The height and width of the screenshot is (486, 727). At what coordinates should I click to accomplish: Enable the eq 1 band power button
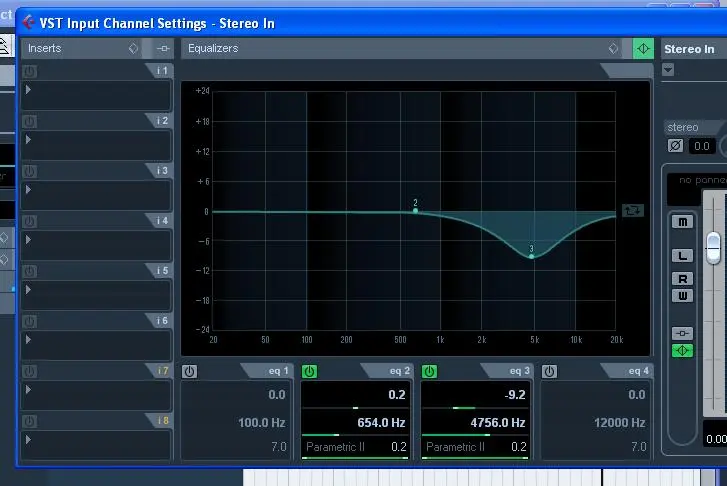[189, 371]
